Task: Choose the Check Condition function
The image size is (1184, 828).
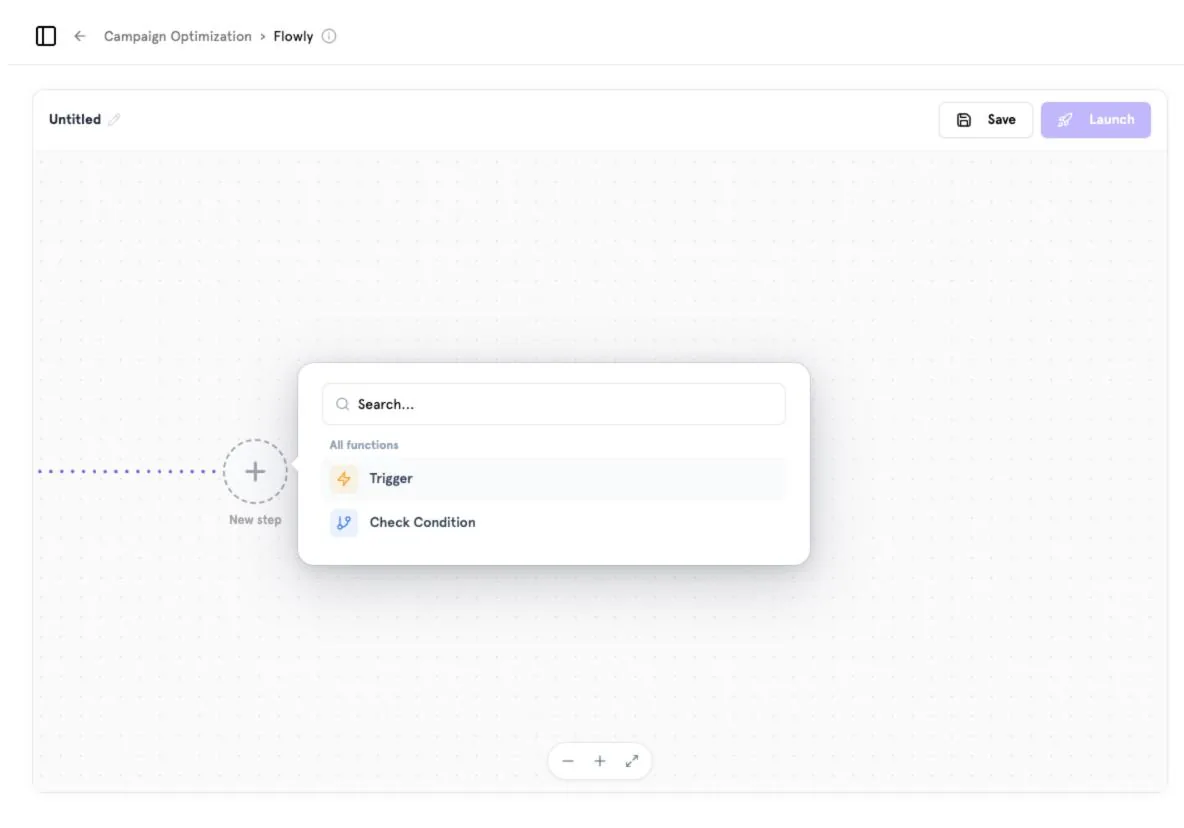Action: pyautogui.click(x=553, y=522)
